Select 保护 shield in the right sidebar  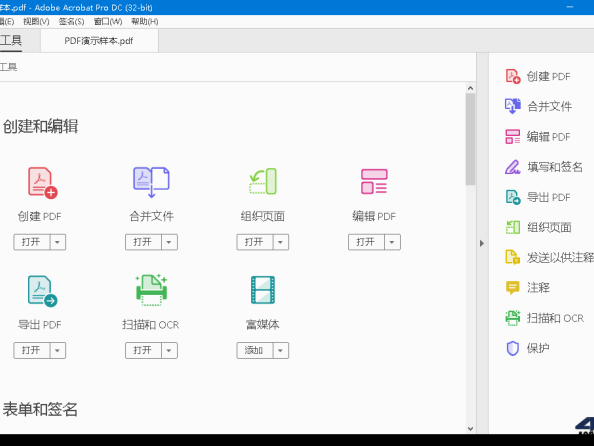(x=527, y=348)
